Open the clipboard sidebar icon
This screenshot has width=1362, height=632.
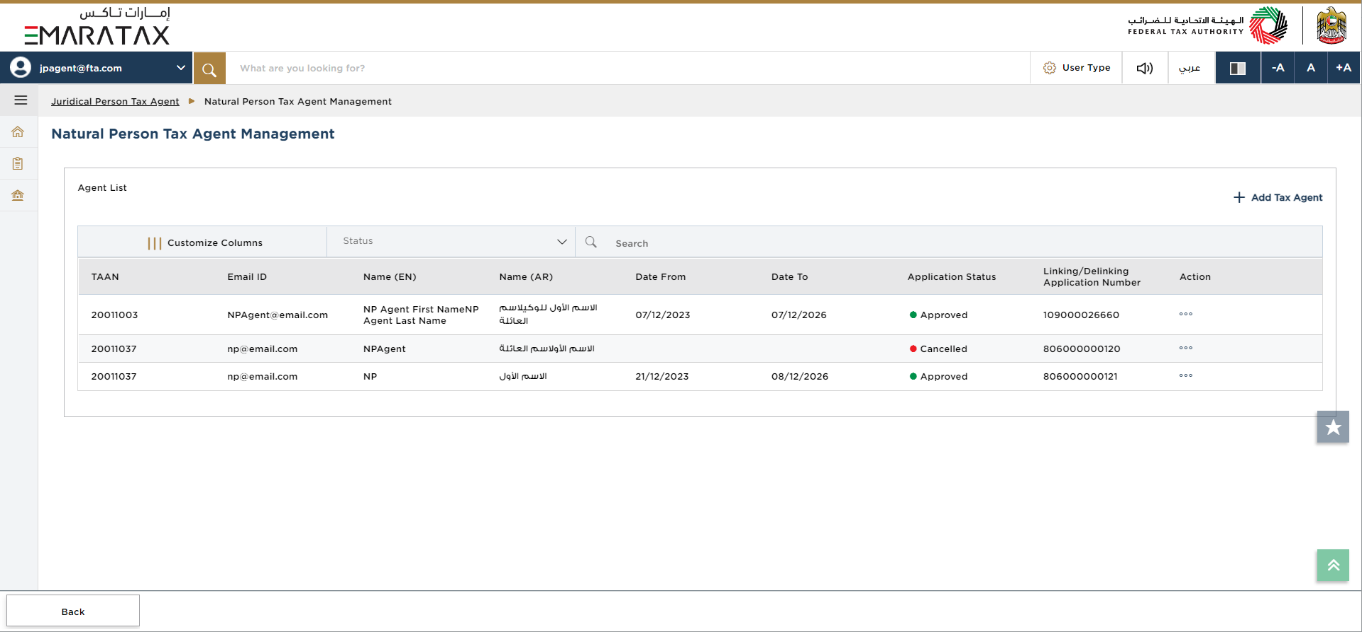pyautogui.click(x=18, y=163)
